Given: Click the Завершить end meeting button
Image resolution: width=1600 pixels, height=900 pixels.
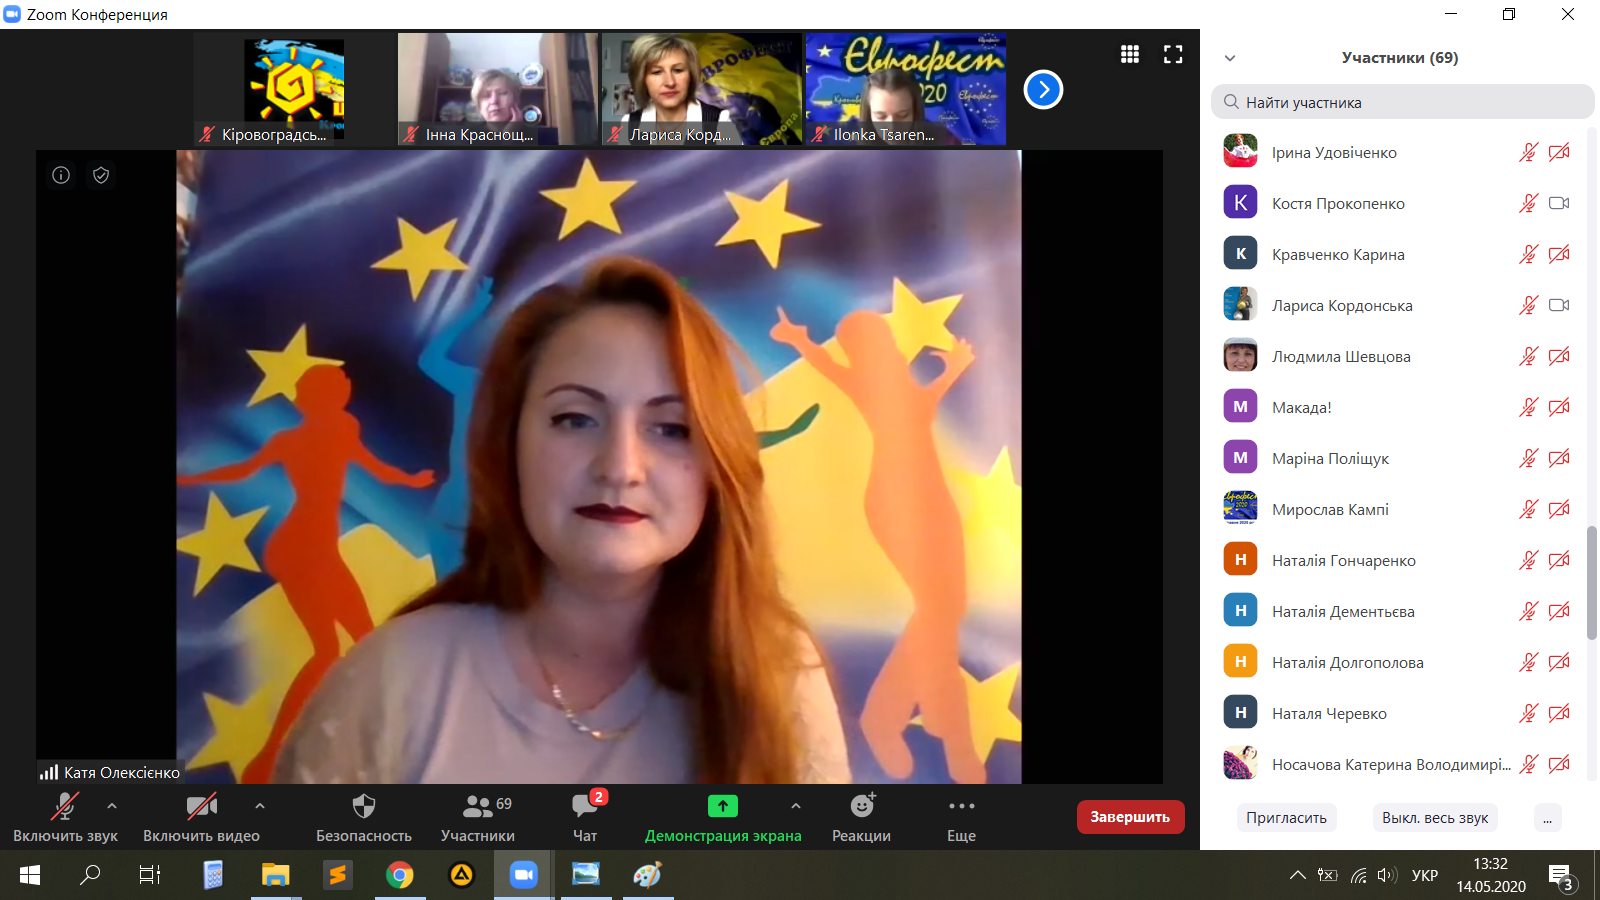Looking at the screenshot, I should pyautogui.click(x=1130, y=817).
